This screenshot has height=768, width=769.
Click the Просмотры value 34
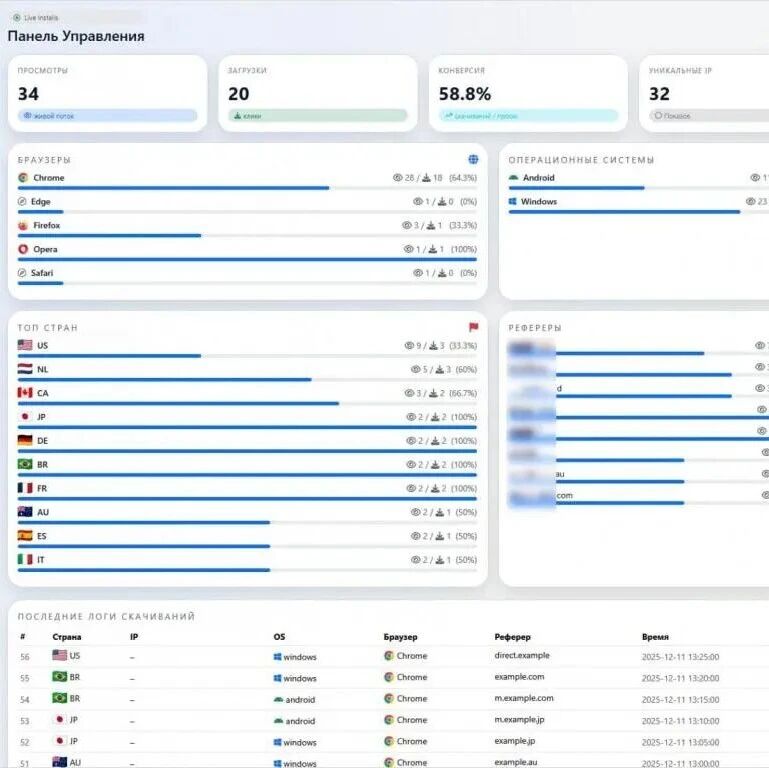pos(28,94)
